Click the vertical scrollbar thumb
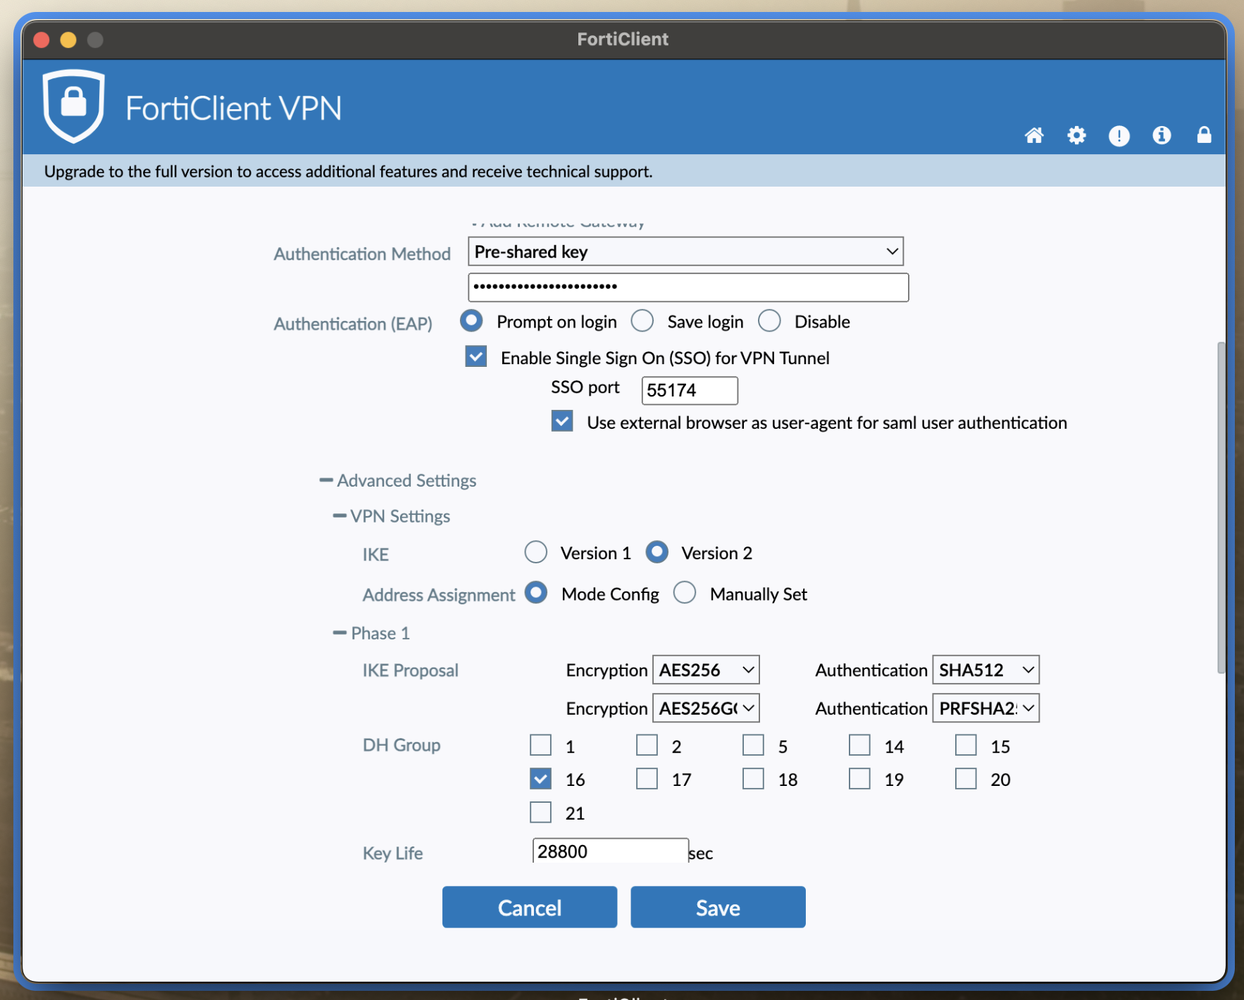The height and width of the screenshot is (1000, 1244). (1220, 507)
